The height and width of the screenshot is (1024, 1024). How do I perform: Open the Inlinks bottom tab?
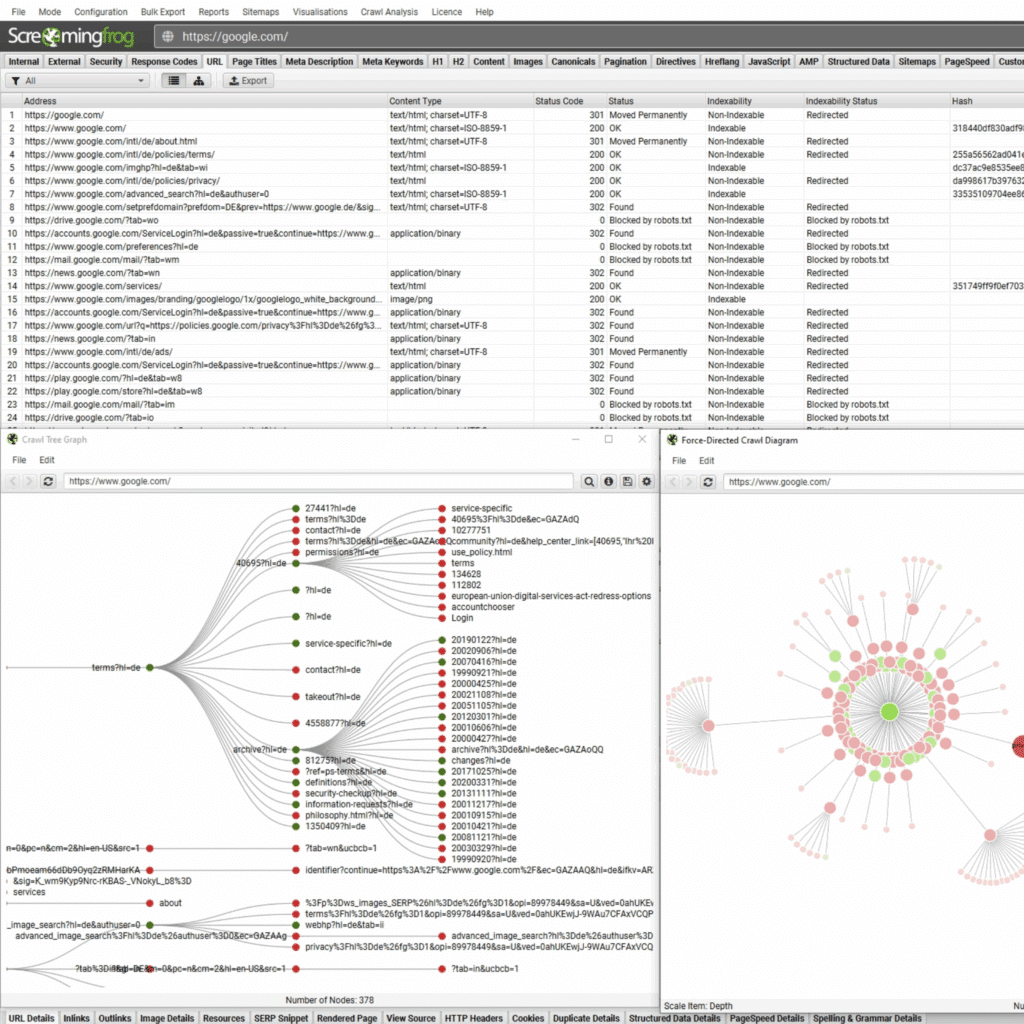76,1018
